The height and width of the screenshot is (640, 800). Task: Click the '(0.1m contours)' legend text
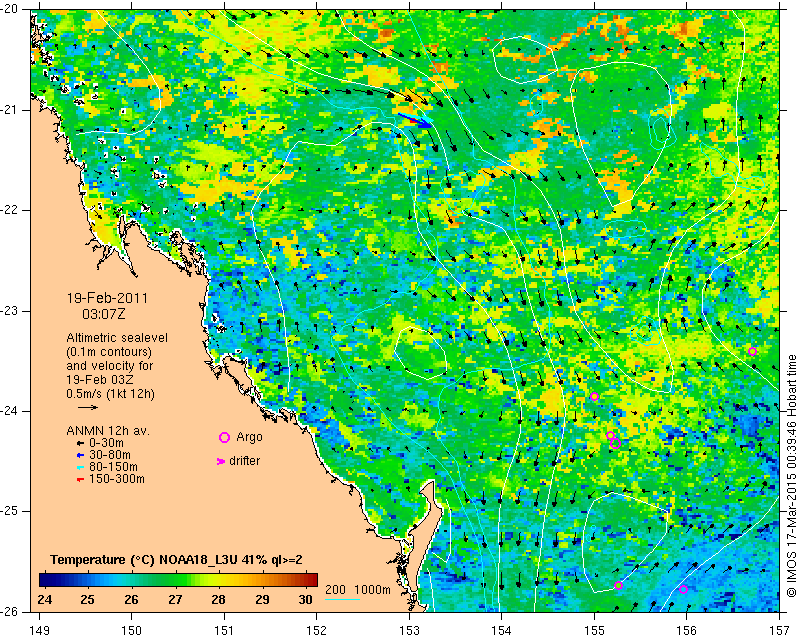109,352
